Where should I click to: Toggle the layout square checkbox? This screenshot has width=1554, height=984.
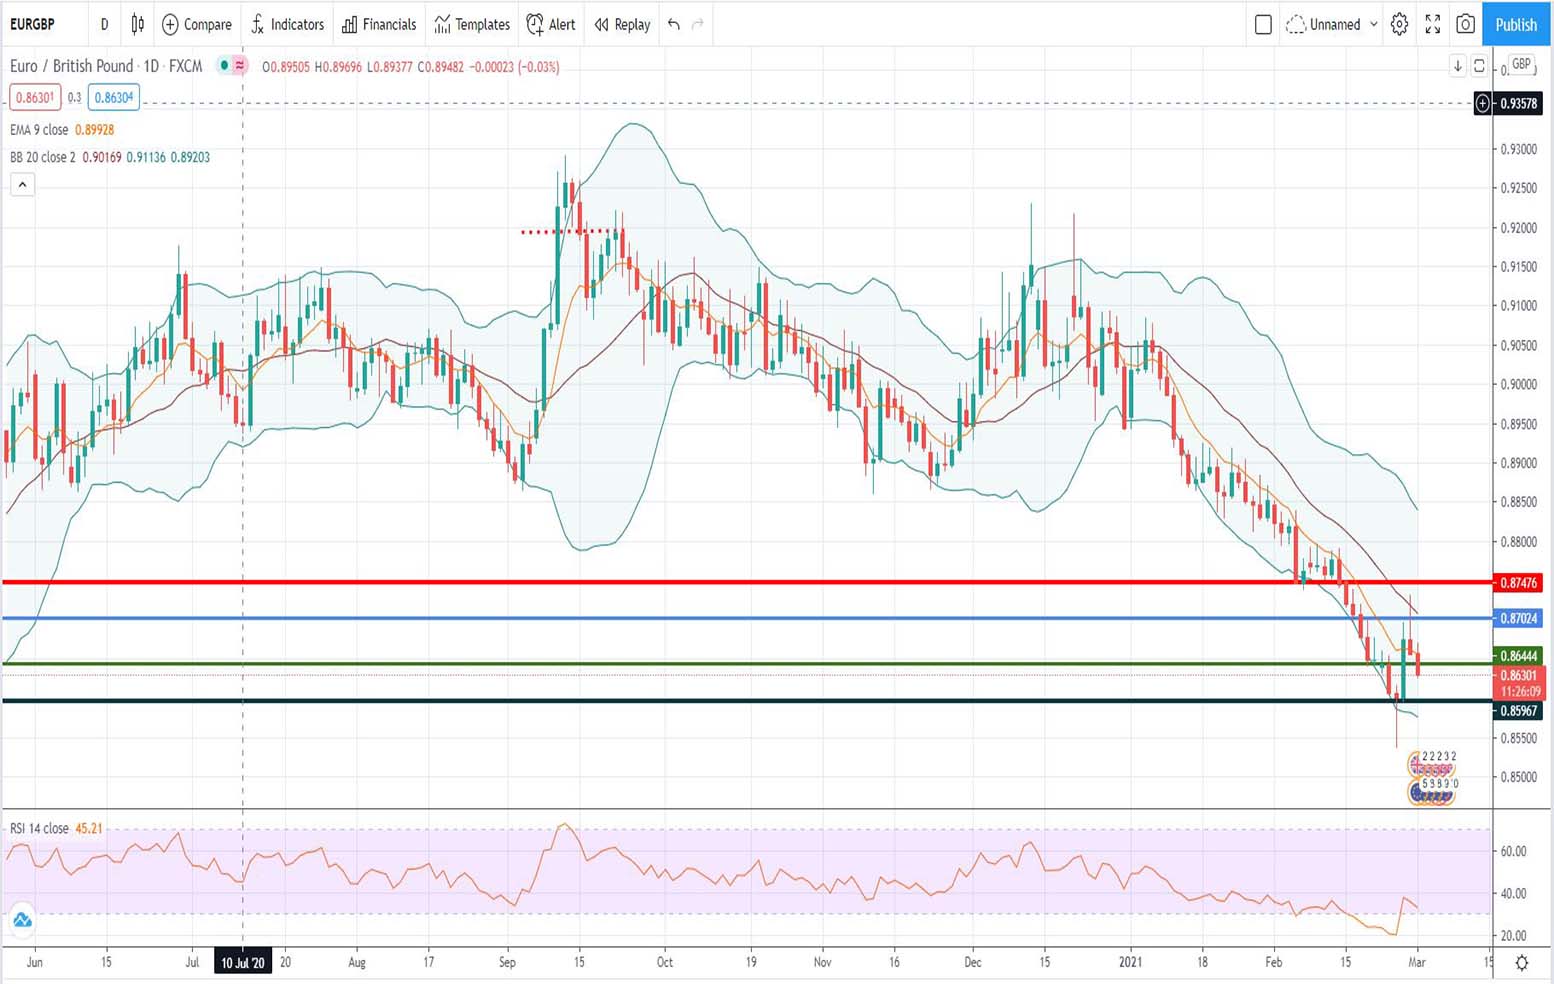[1263, 24]
